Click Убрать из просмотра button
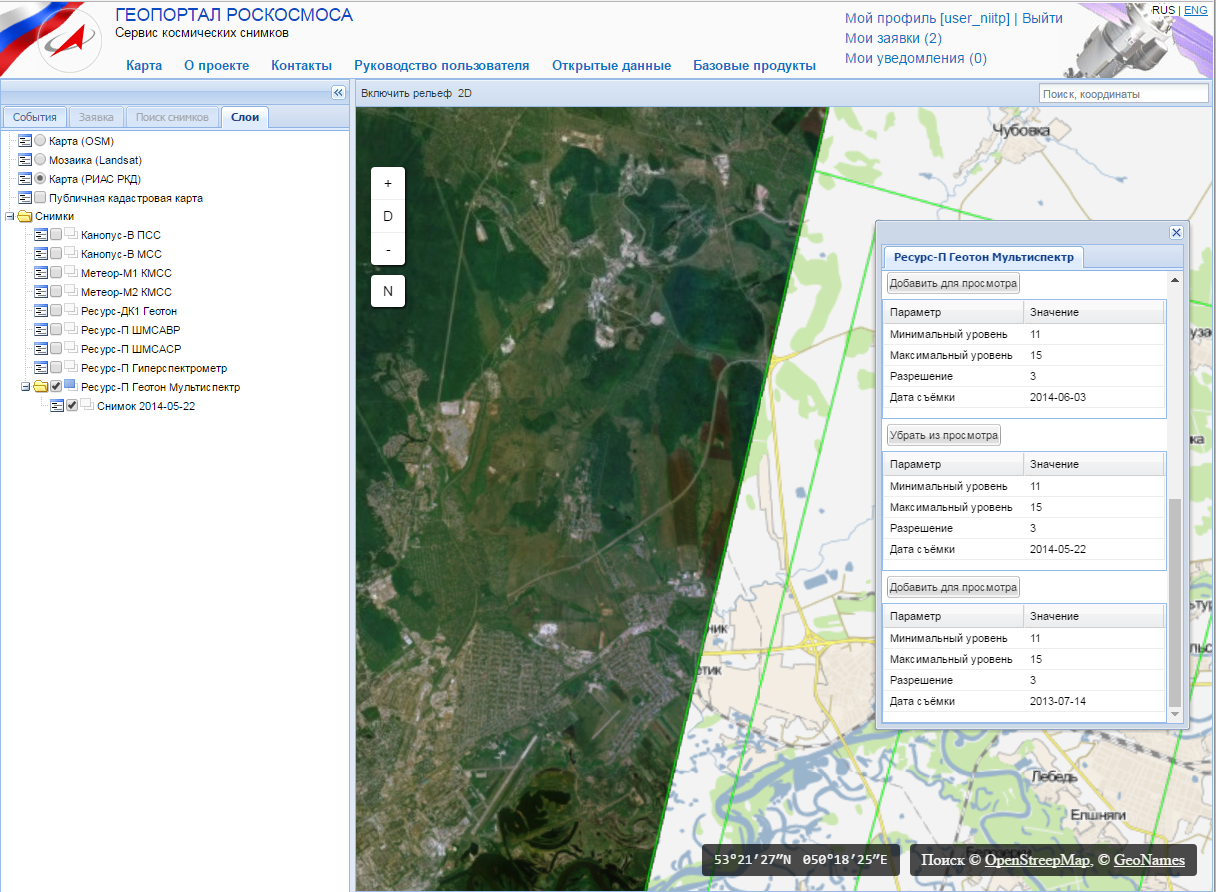 pos(943,435)
